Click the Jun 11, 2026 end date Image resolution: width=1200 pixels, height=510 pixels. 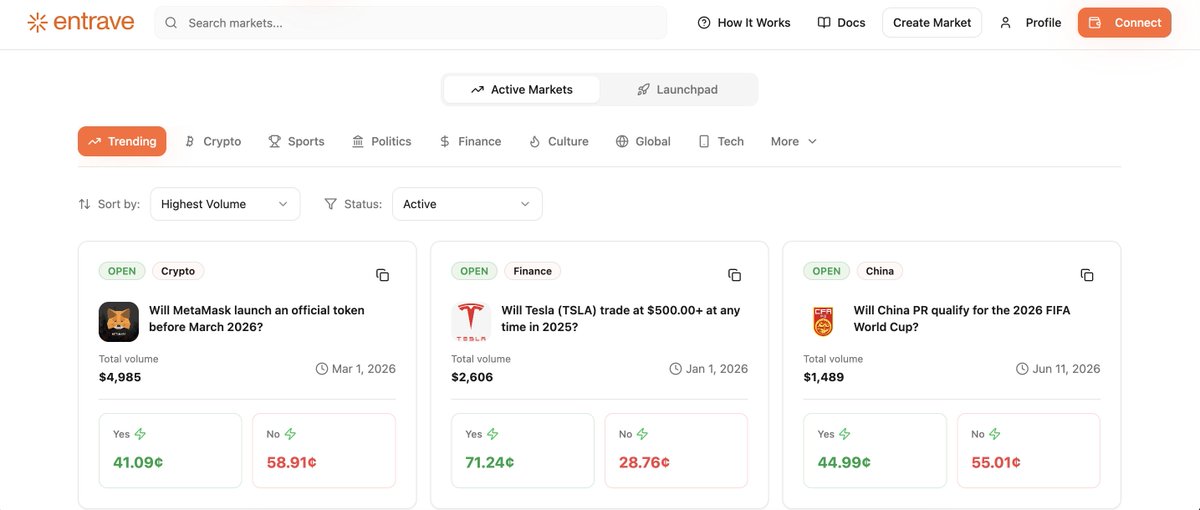point(1058,369)
